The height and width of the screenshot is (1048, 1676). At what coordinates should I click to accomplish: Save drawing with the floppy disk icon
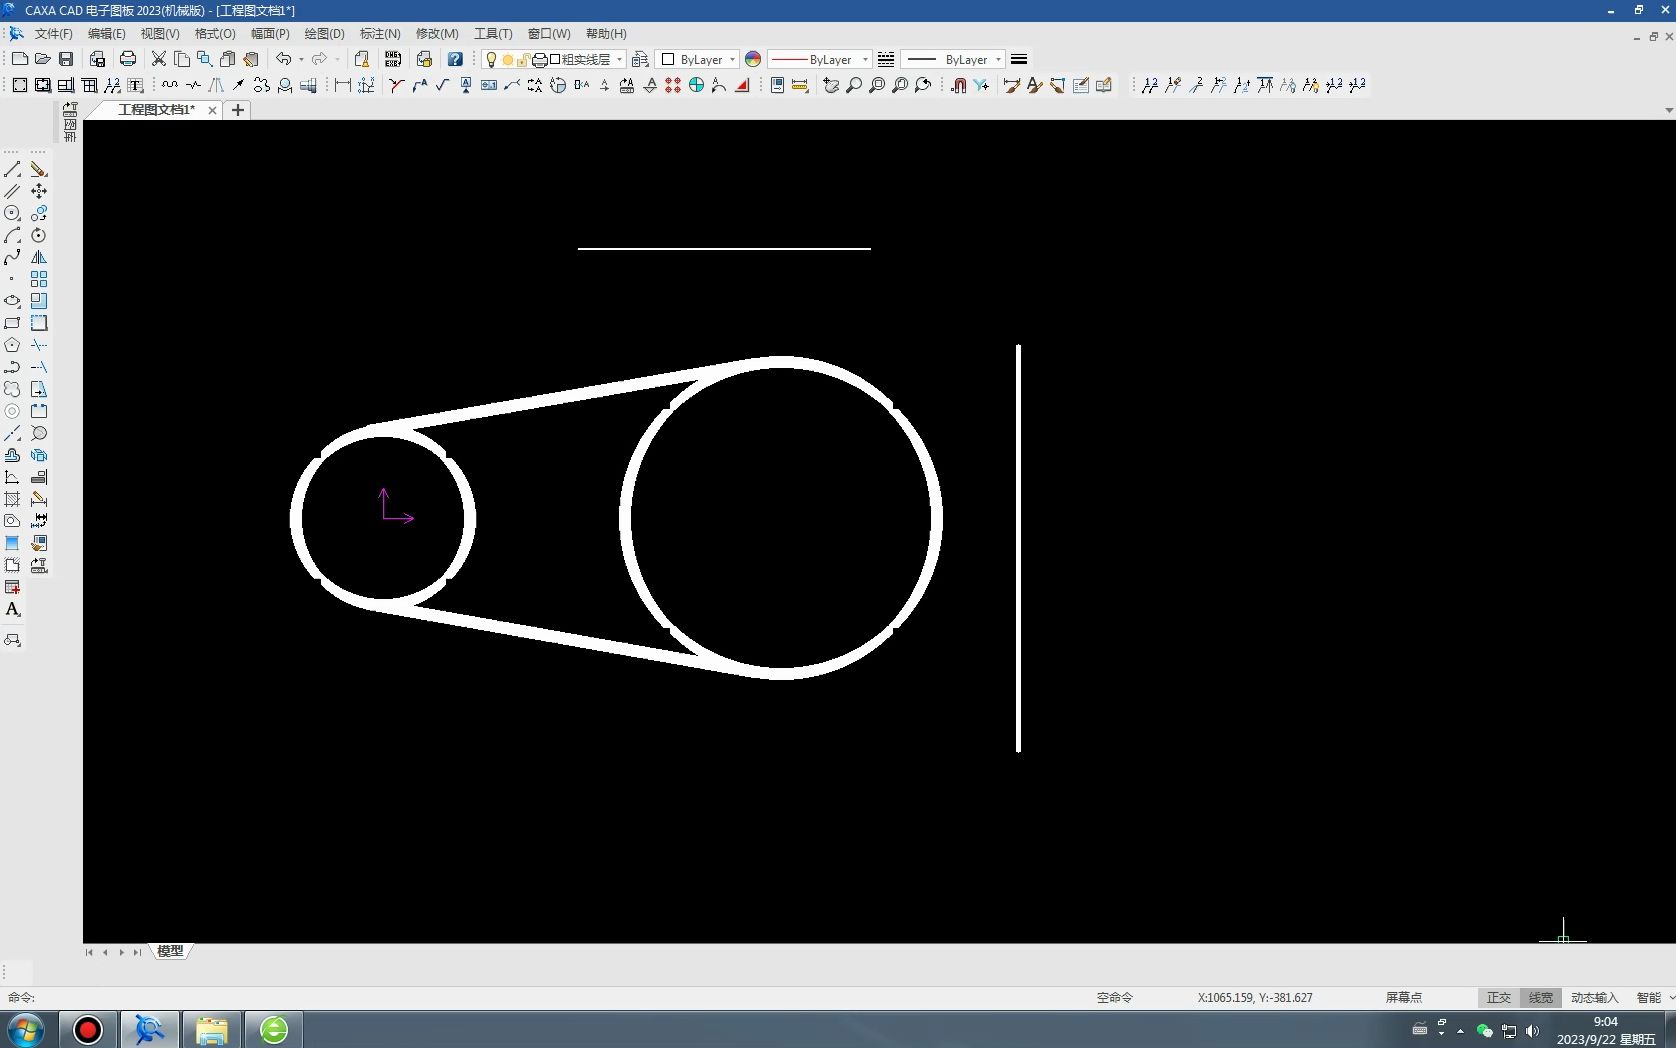(x=66, y=59)
